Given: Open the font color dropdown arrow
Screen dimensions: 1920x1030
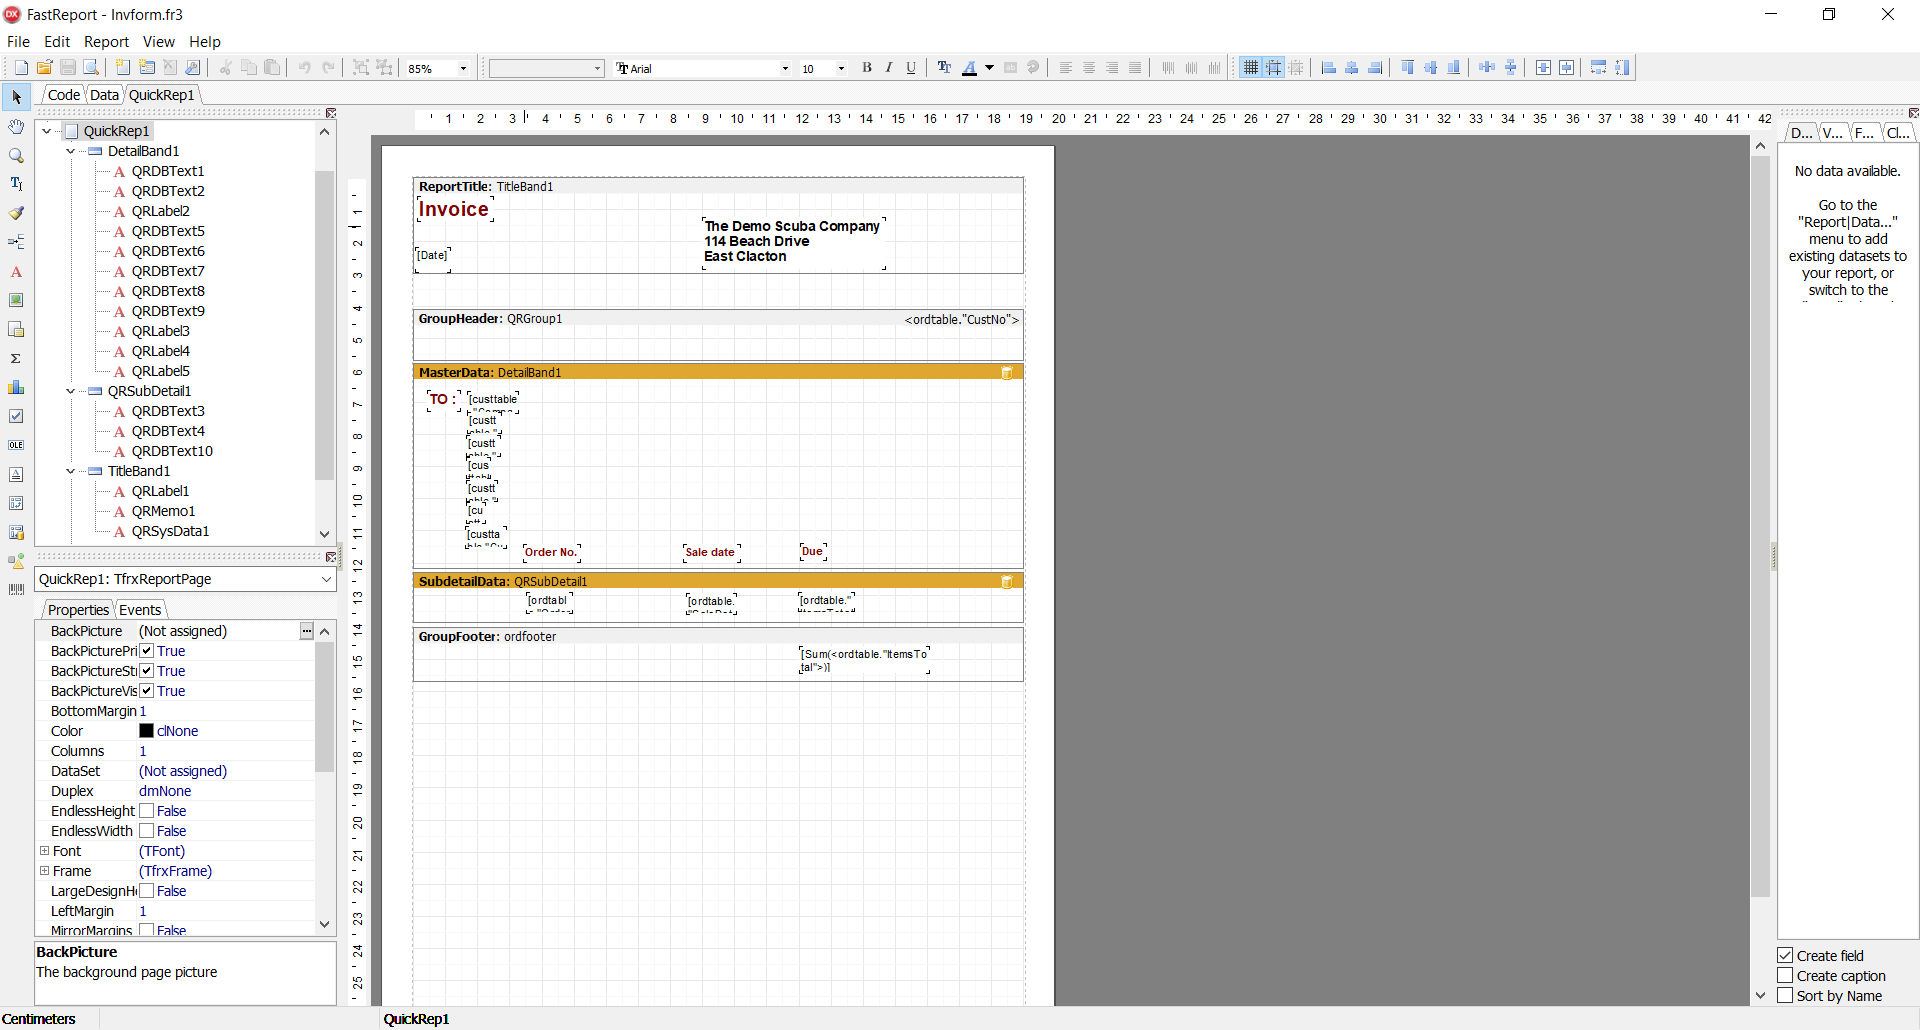Looking at the screenshot, I should point(990,68).
